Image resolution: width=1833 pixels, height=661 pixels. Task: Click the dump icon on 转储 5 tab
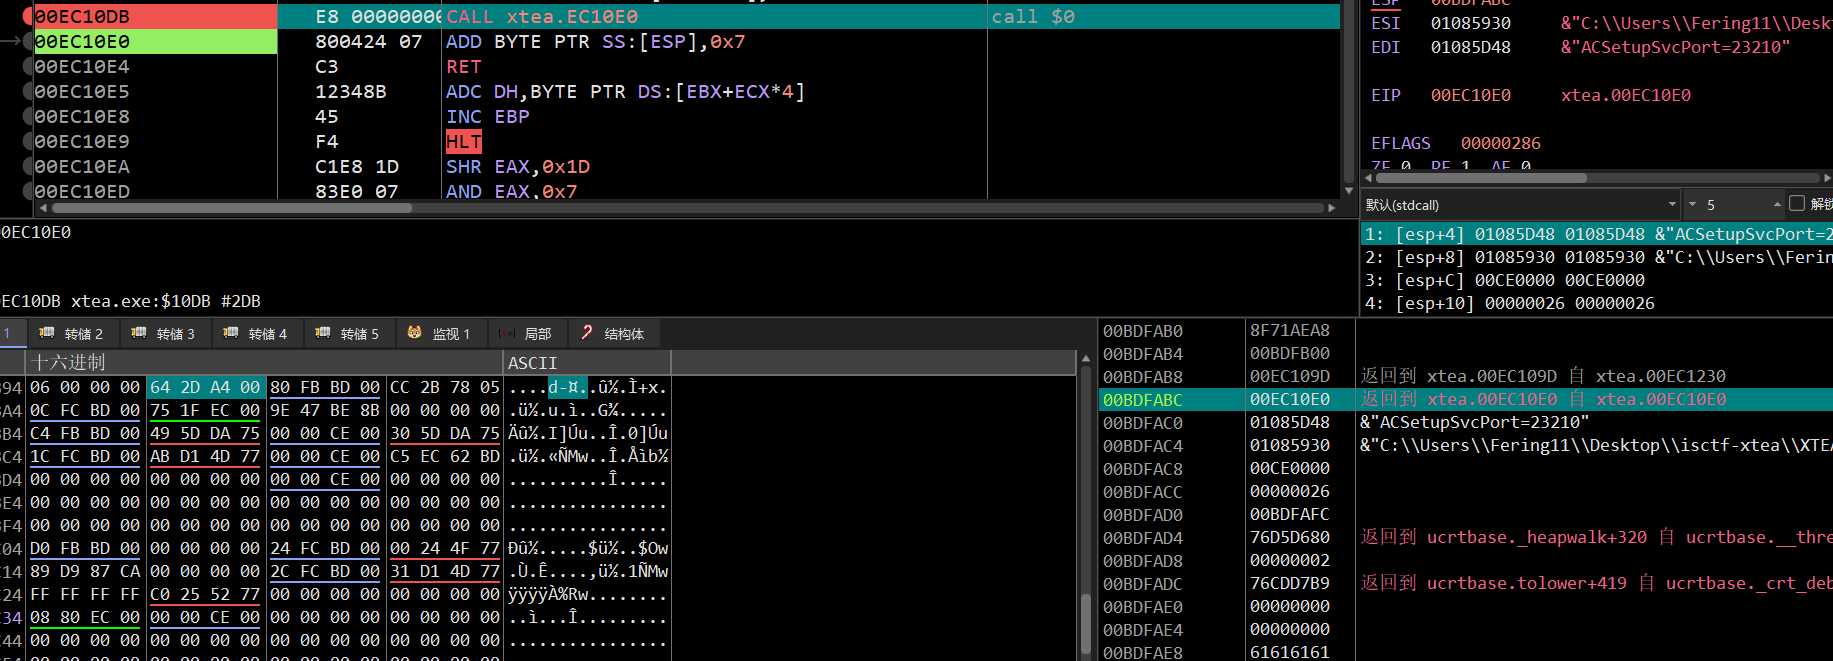point(322,332)
